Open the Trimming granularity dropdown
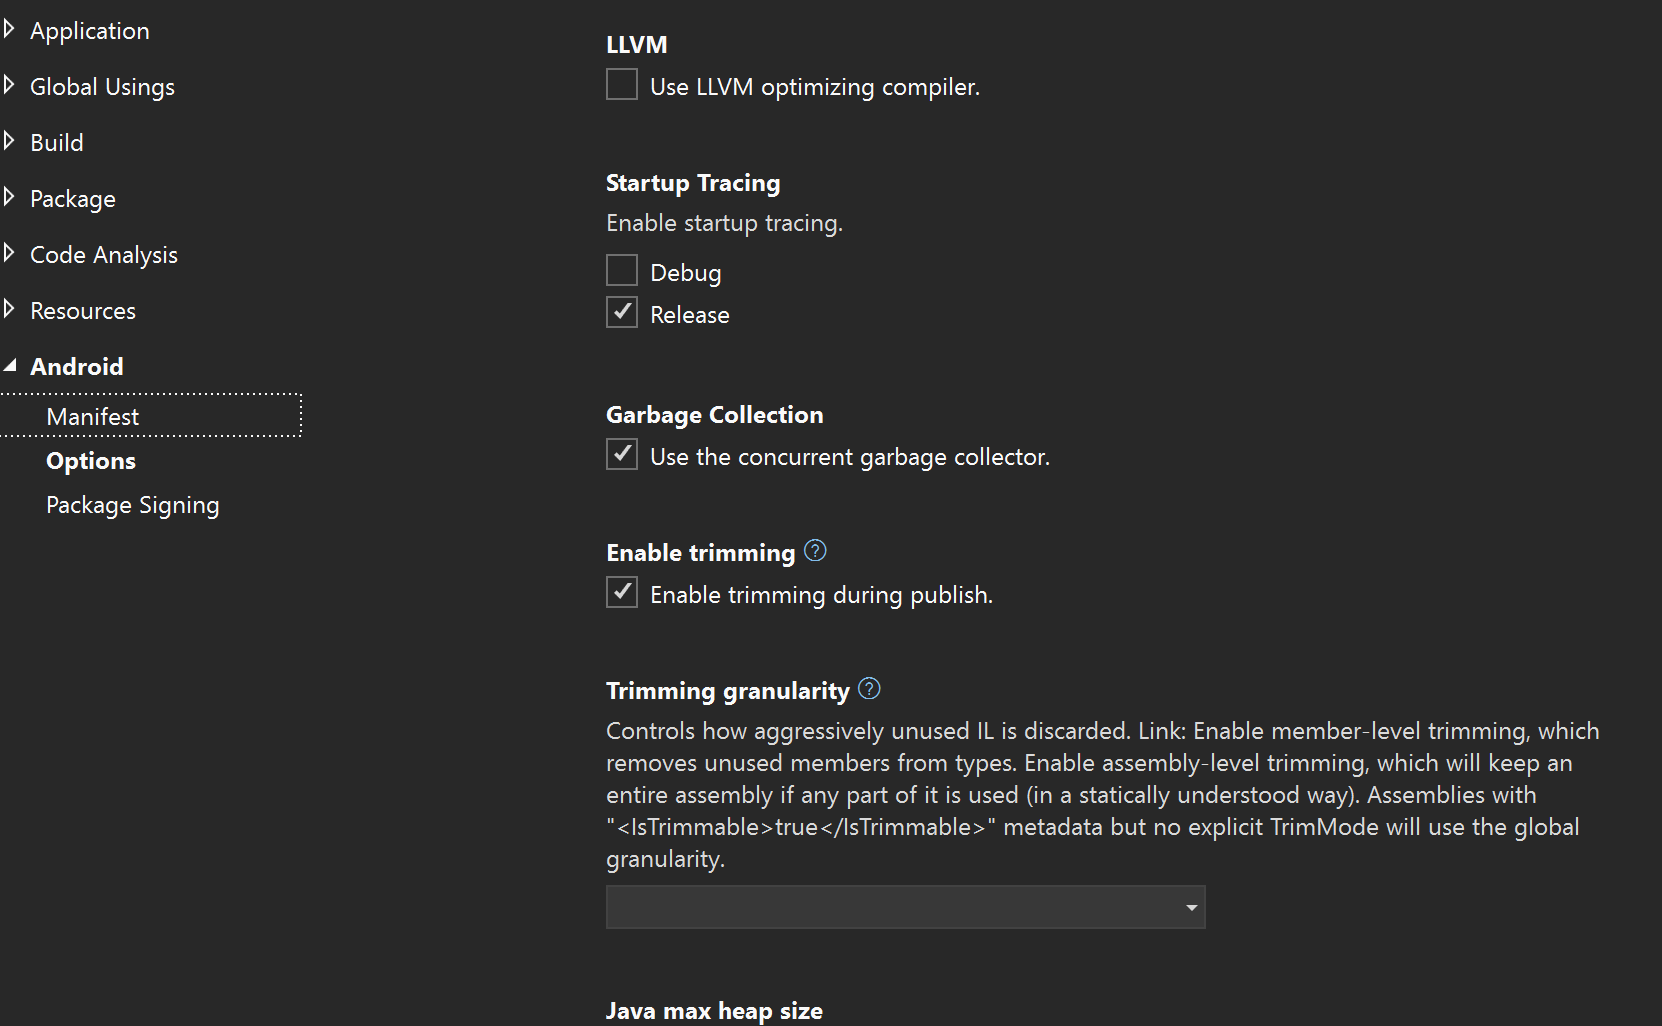1662x1026 pixels. (905, 907)
